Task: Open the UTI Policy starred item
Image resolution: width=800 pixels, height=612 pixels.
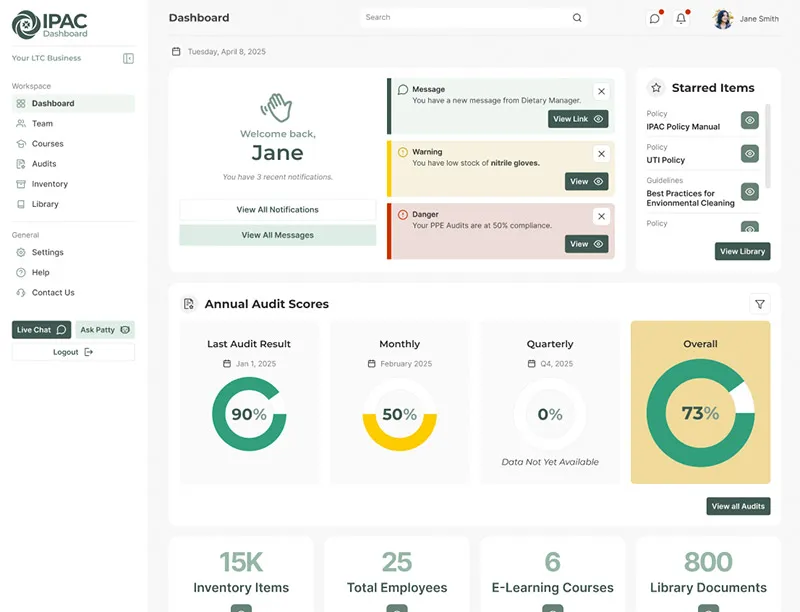Action: (x=665, y=160)
